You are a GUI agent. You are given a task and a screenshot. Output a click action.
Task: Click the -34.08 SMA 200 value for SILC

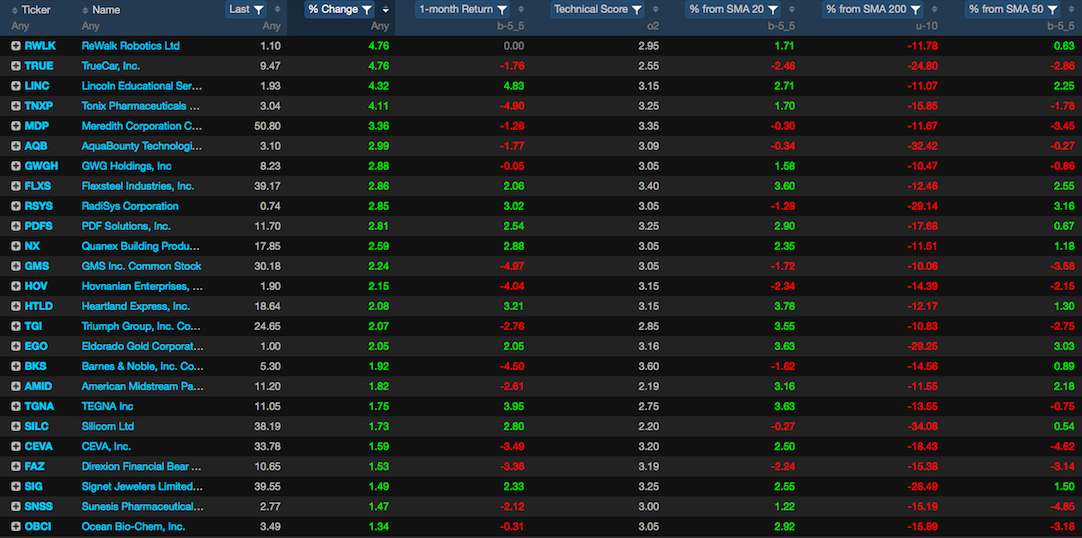tap(923, 426)
